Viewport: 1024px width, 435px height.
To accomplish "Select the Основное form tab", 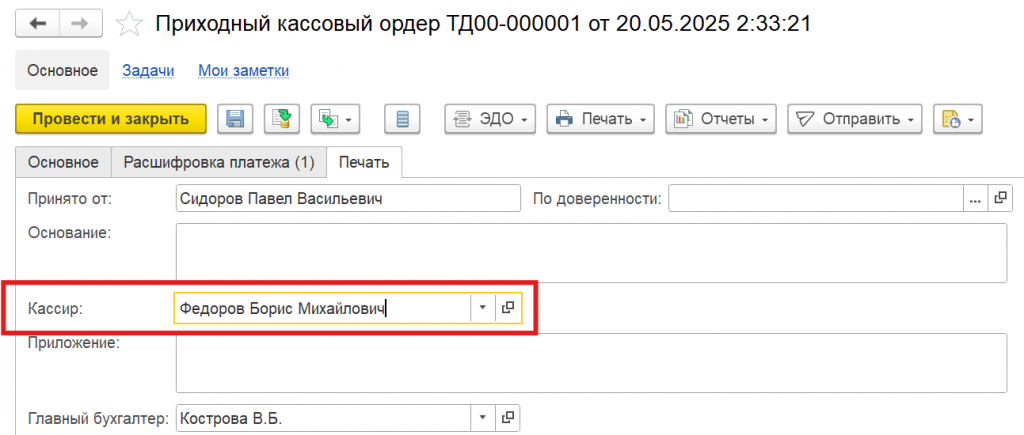I will 63,162.
